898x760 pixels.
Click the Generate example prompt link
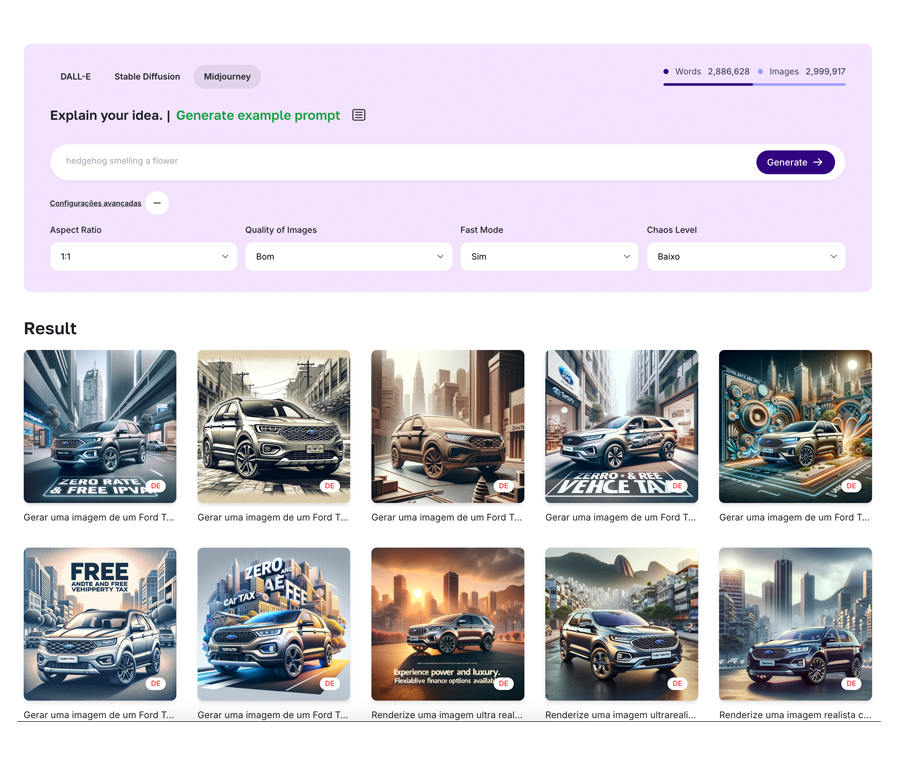point(258,115)
